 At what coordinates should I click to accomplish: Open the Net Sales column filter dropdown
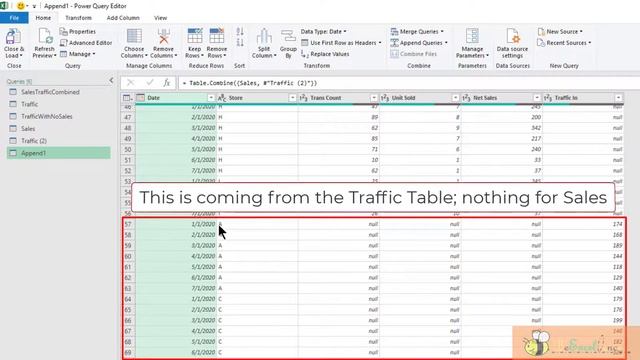(x=537, y=98)
